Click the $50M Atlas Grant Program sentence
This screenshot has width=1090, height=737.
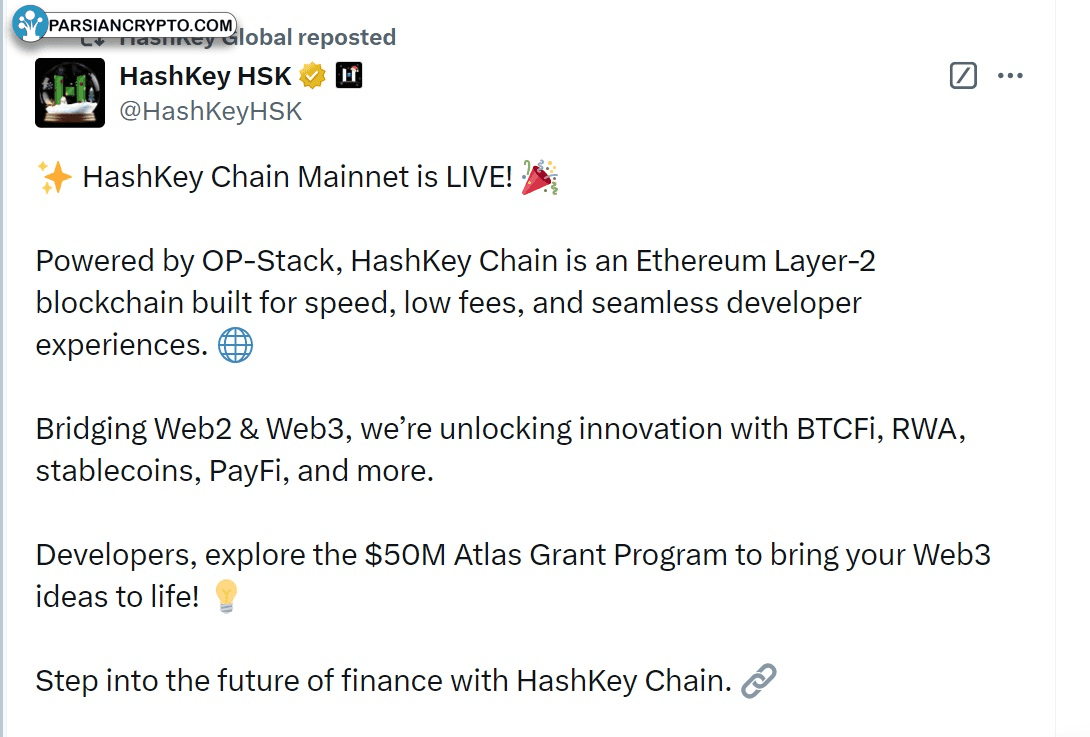coord(512,555)
